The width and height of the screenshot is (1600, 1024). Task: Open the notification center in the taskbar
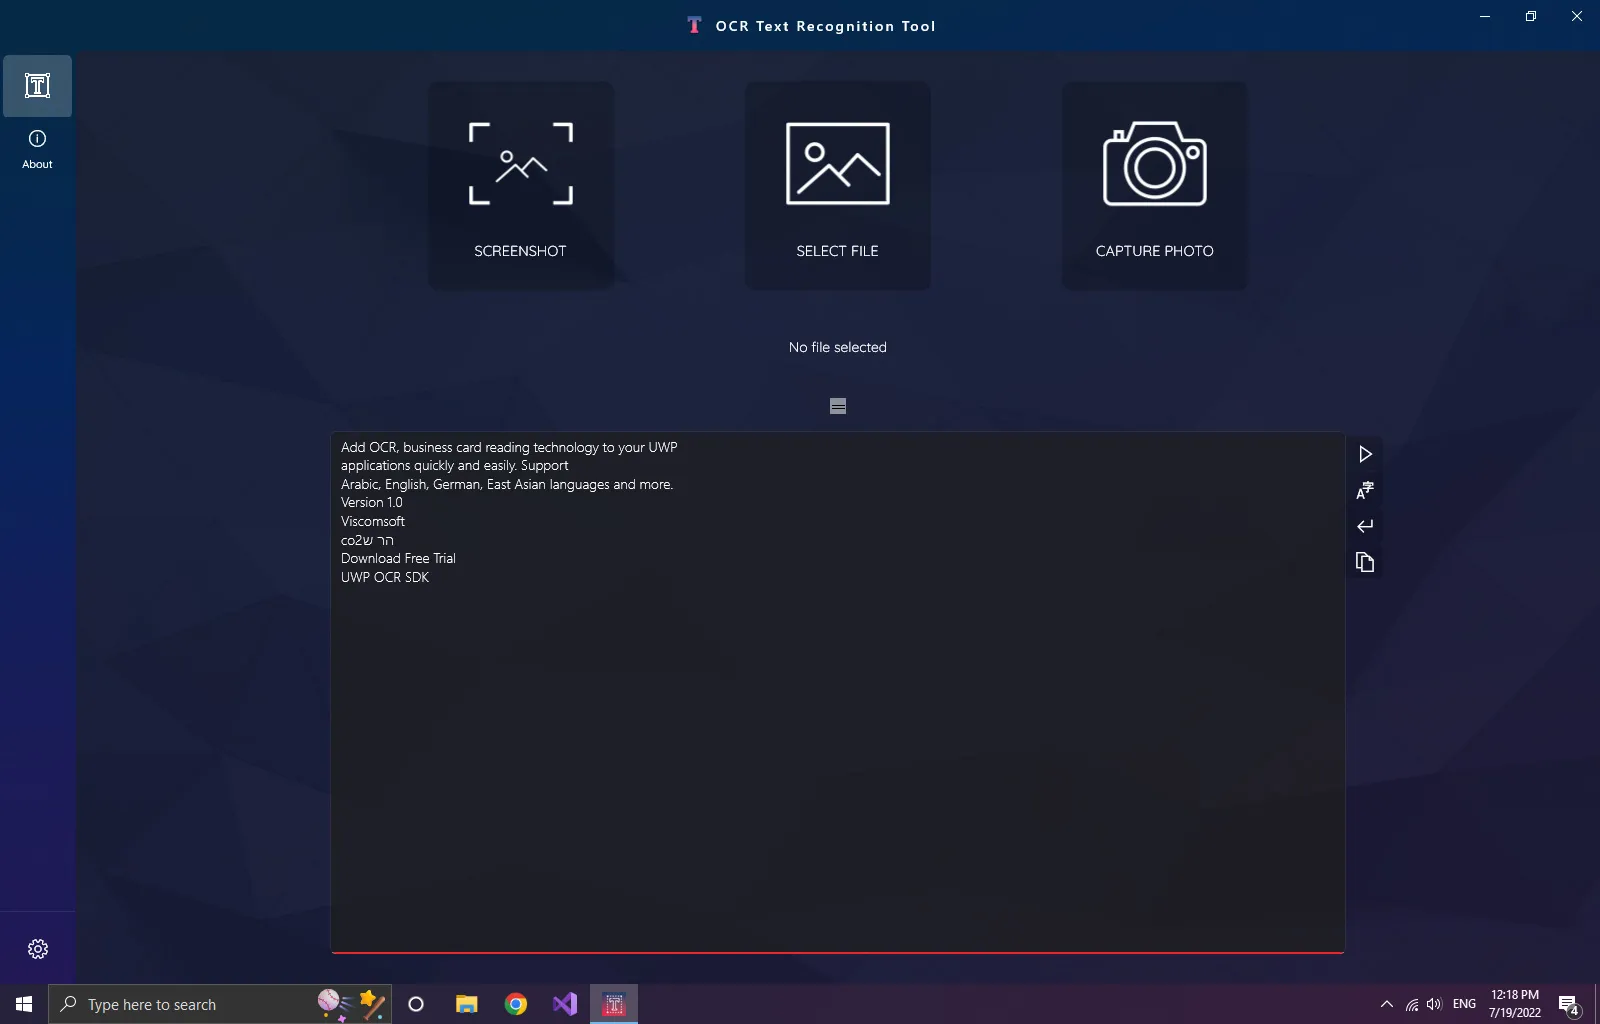coord(1568,1004)
